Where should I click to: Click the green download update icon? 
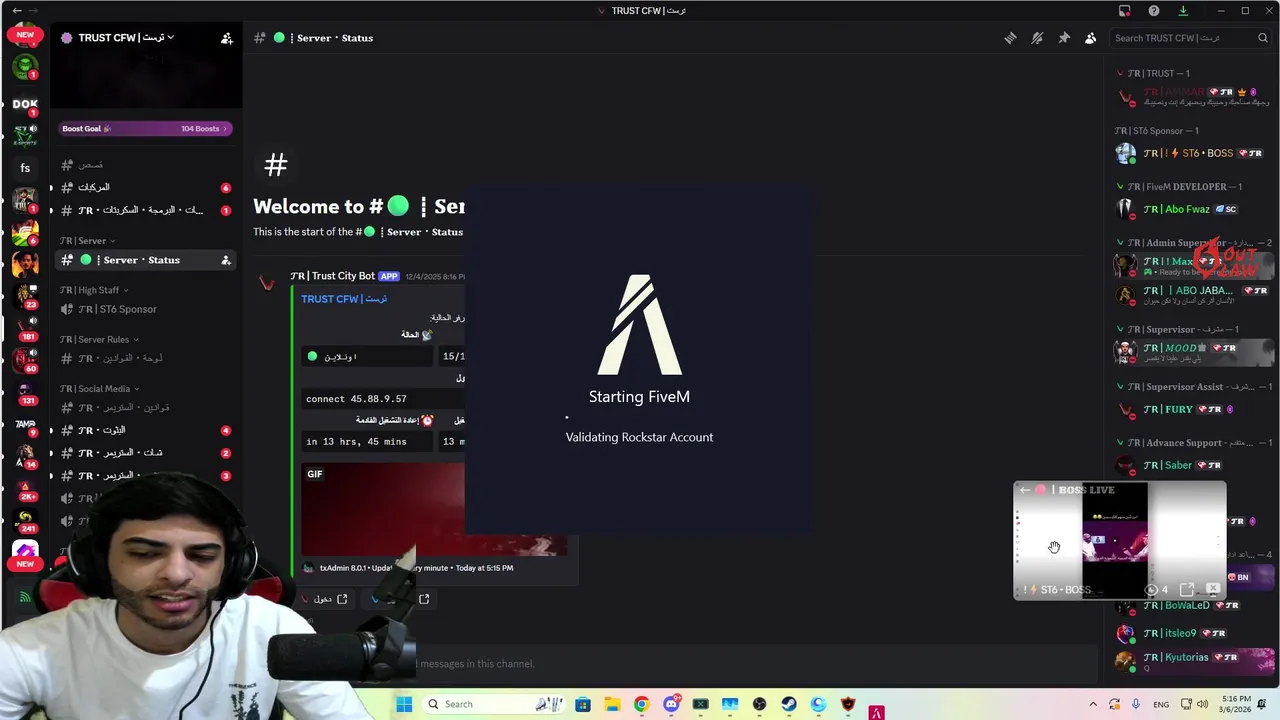(x=1183, y=11)
